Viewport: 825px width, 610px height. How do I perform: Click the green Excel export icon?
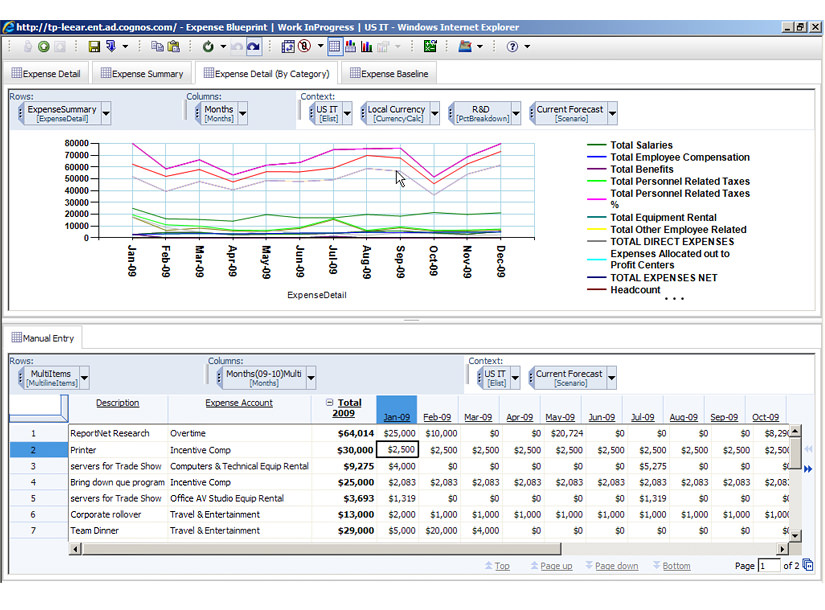coord(430,47)
